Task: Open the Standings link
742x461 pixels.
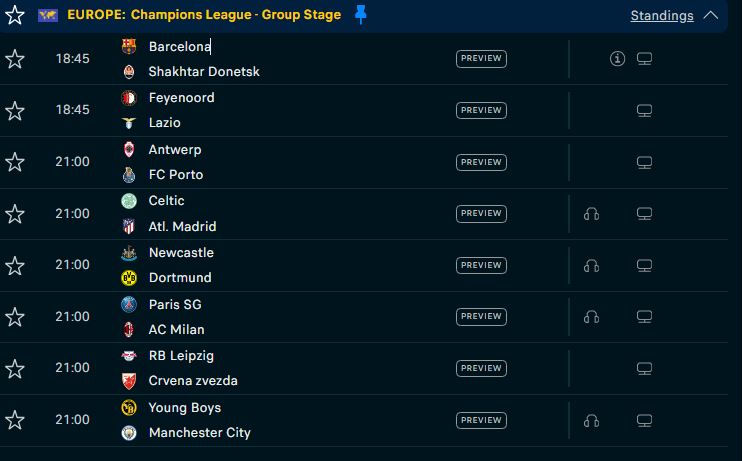Action: pos(662,16)
